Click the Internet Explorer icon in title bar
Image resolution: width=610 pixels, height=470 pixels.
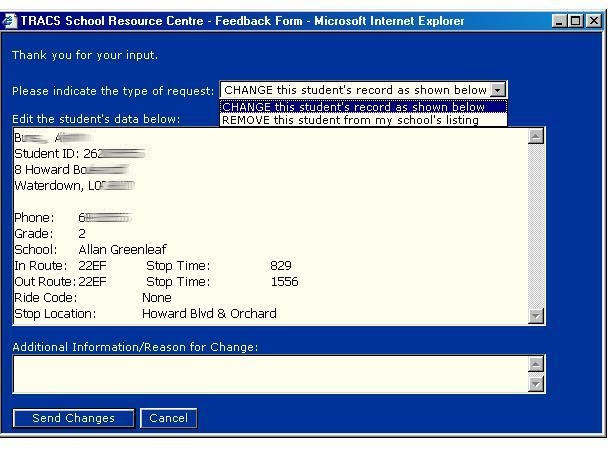10,21
